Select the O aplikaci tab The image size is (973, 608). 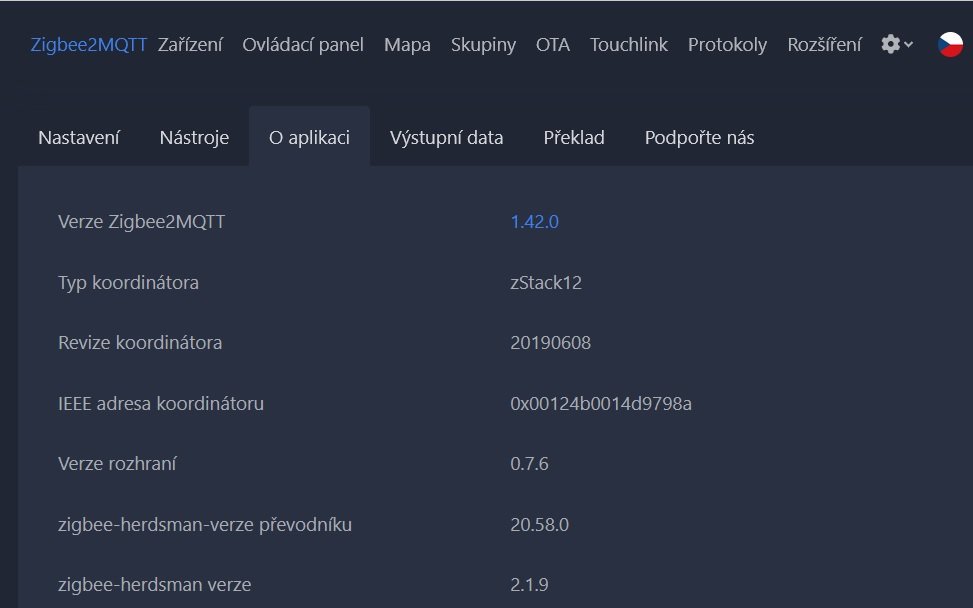pyautogui.click(x=309, y=138)
